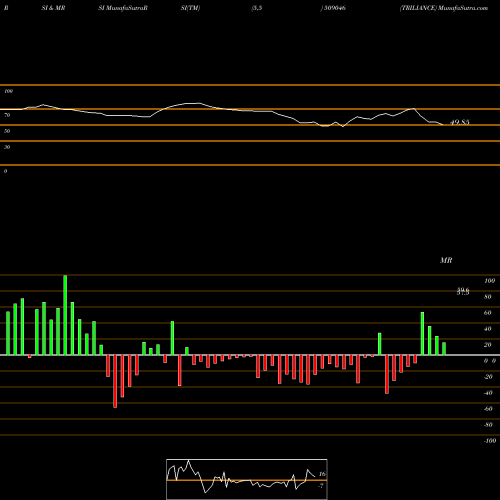Click the overlapping MR value label near 80
This screenshot has width=500, height=500.
click(463, 292)
